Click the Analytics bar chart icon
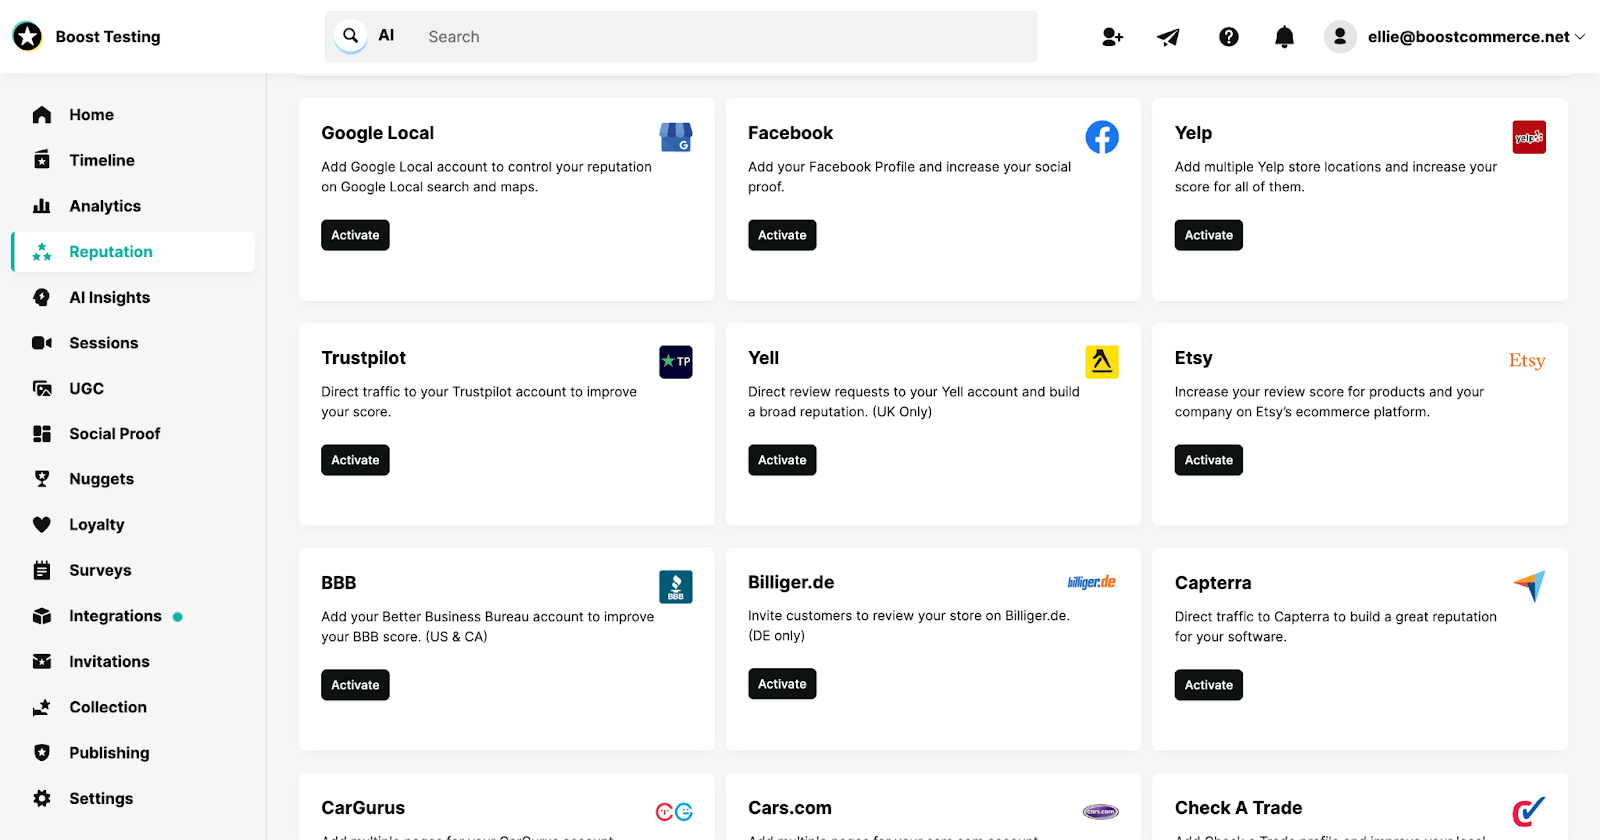The width and height of the screenshot is (1600, 840). (42, 206)
